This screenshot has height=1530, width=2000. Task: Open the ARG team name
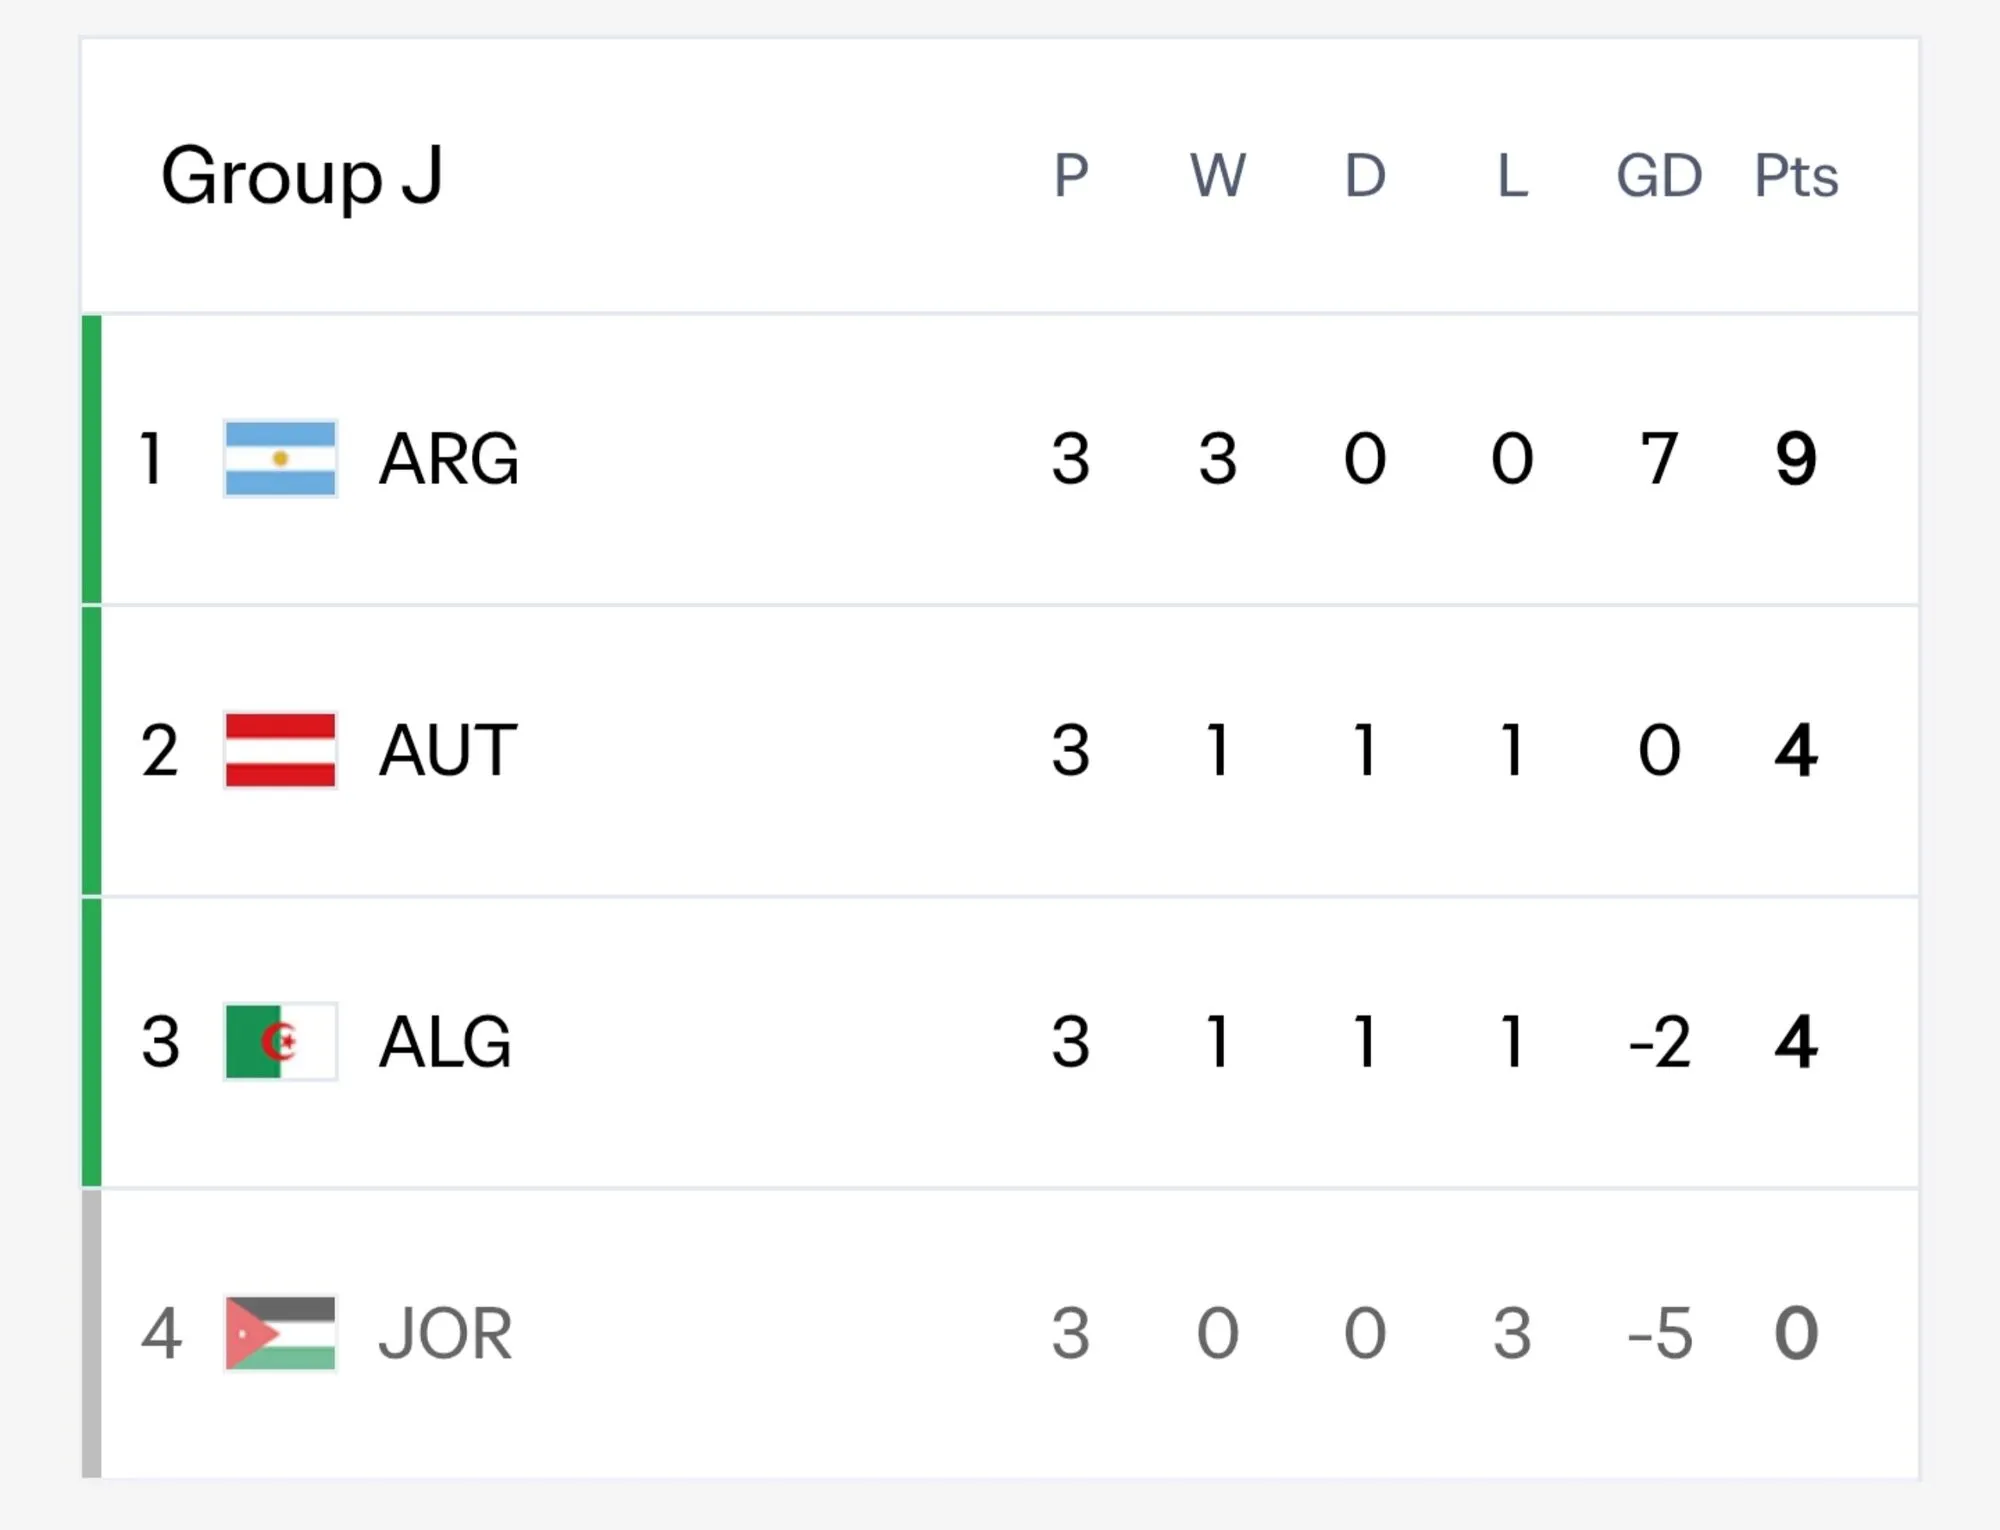coord(449,459)
